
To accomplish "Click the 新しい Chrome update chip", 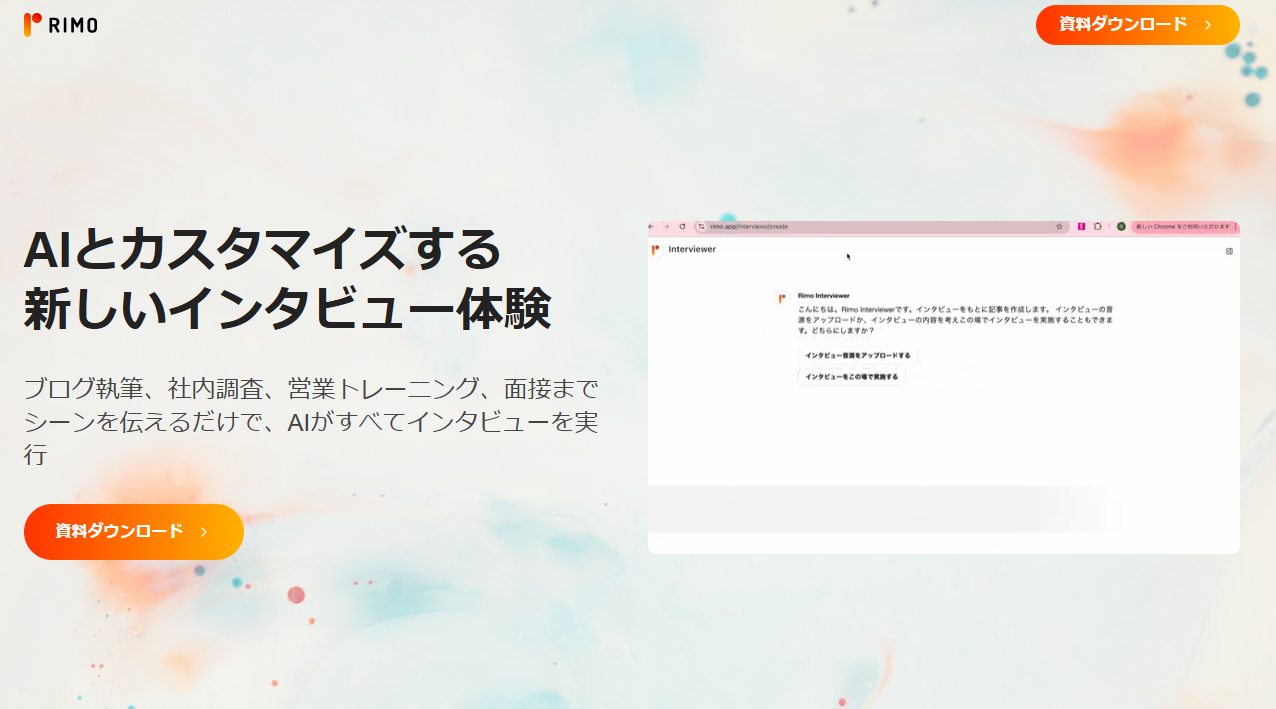I will pos(1182,227).
